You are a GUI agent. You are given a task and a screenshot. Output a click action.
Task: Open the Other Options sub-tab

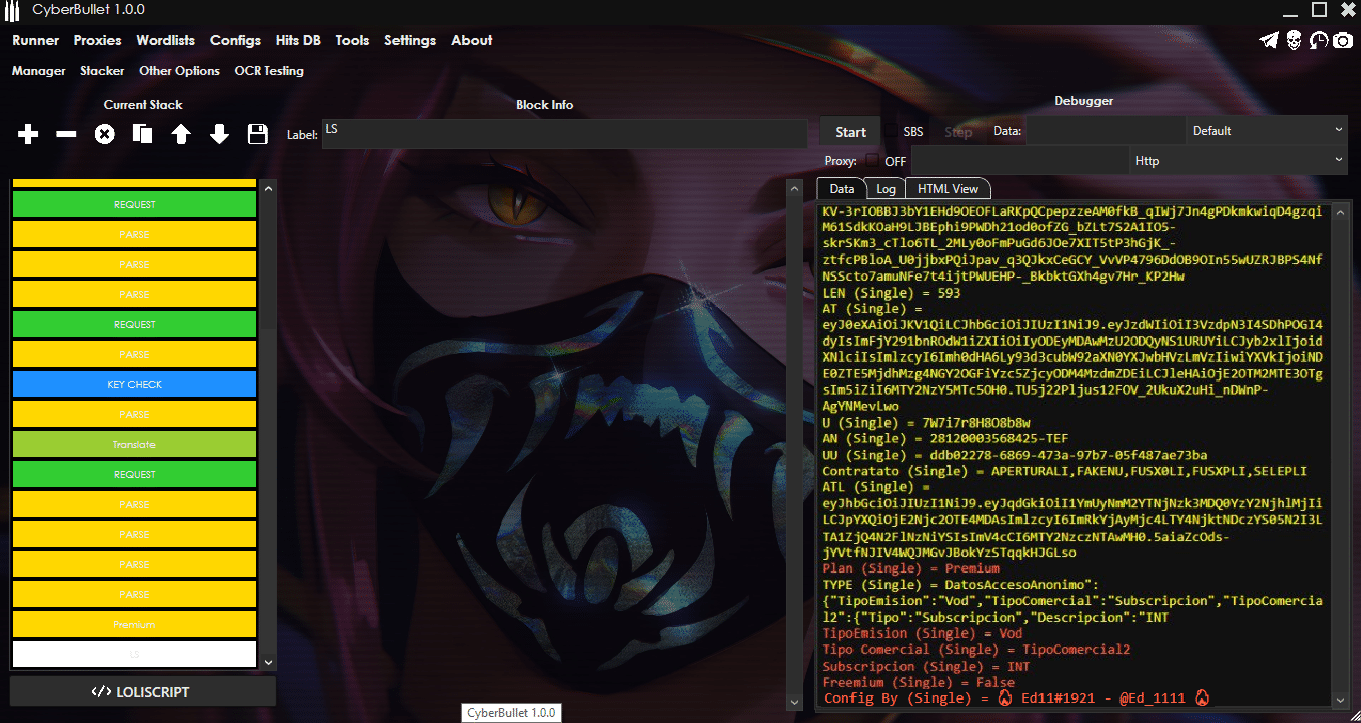(179, 71)
